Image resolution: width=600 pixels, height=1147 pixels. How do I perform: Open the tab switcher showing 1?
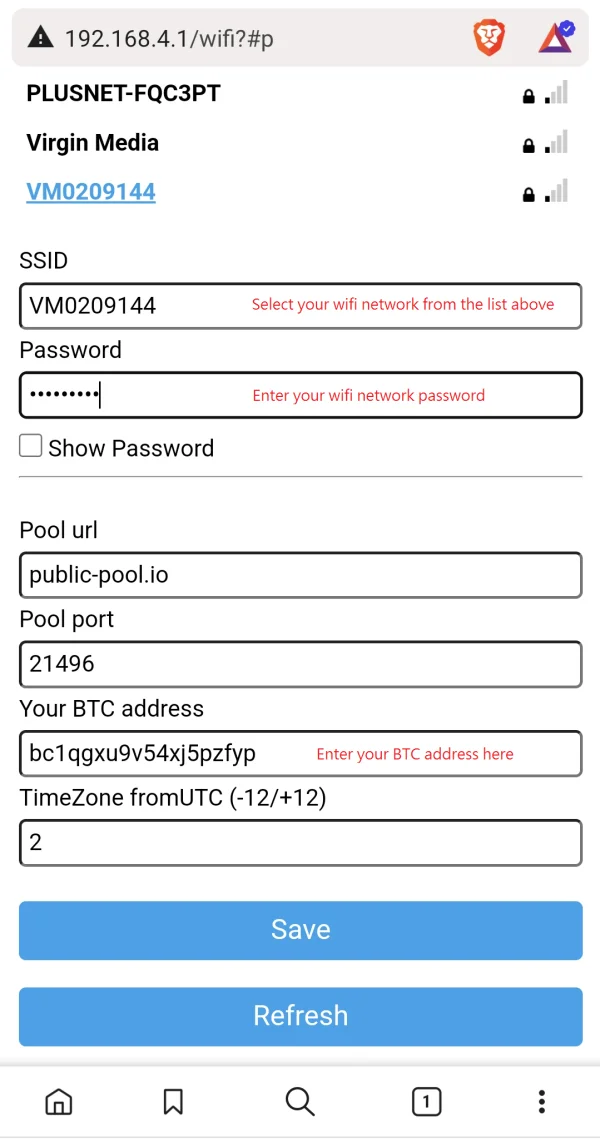pyautogui.click(x=426, y=1101)
